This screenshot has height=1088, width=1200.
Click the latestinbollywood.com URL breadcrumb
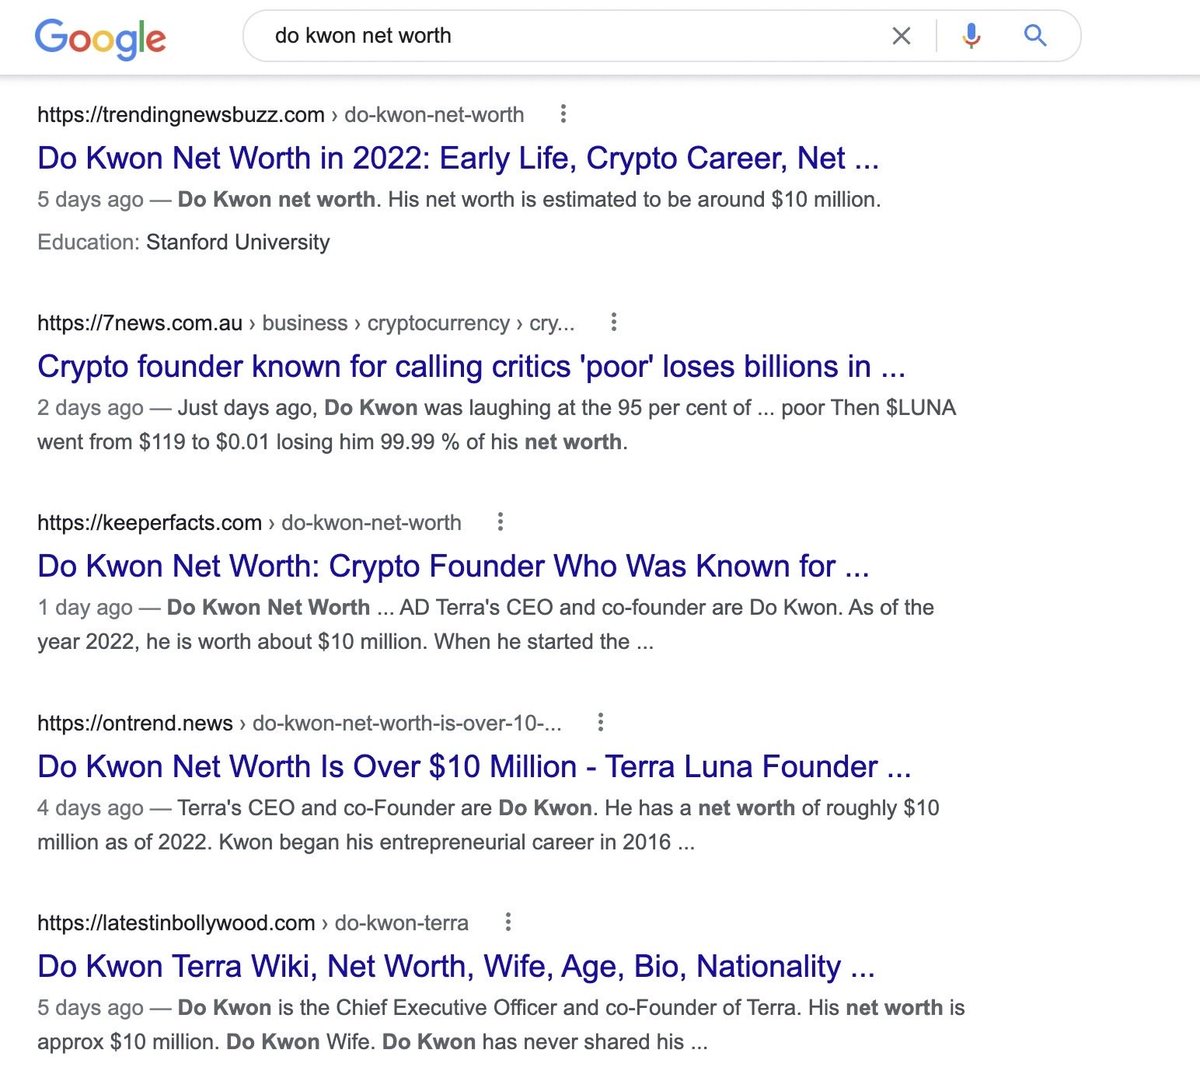tap(253, 923)
